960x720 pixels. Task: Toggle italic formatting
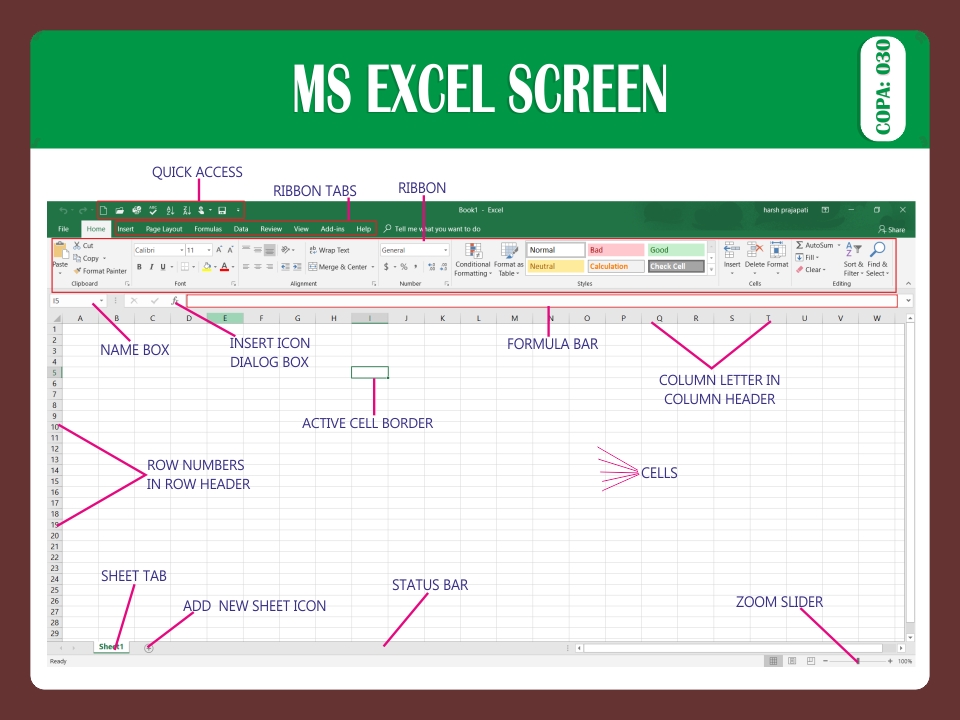pyautogui.click(x=150, y=267)
